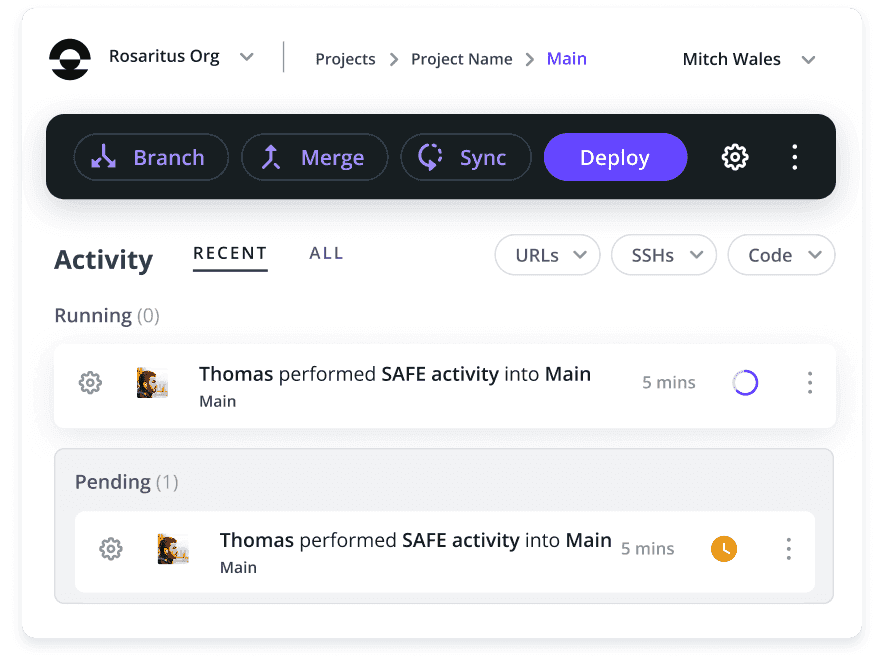Image resolution: width=886 pixels, height=658 pixels.
Task: Open three-dot menu for running activity
Action: pyautogui.click(x=810, y=383)
